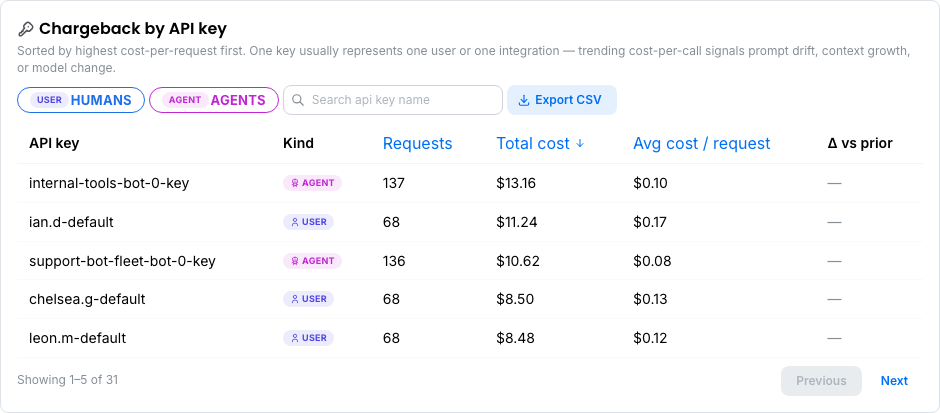The width and height of the screenshot is (940, 413).
Task: Click the sort arrow next to Total cost
Action: pyautogui.click(x=580, y=144)
